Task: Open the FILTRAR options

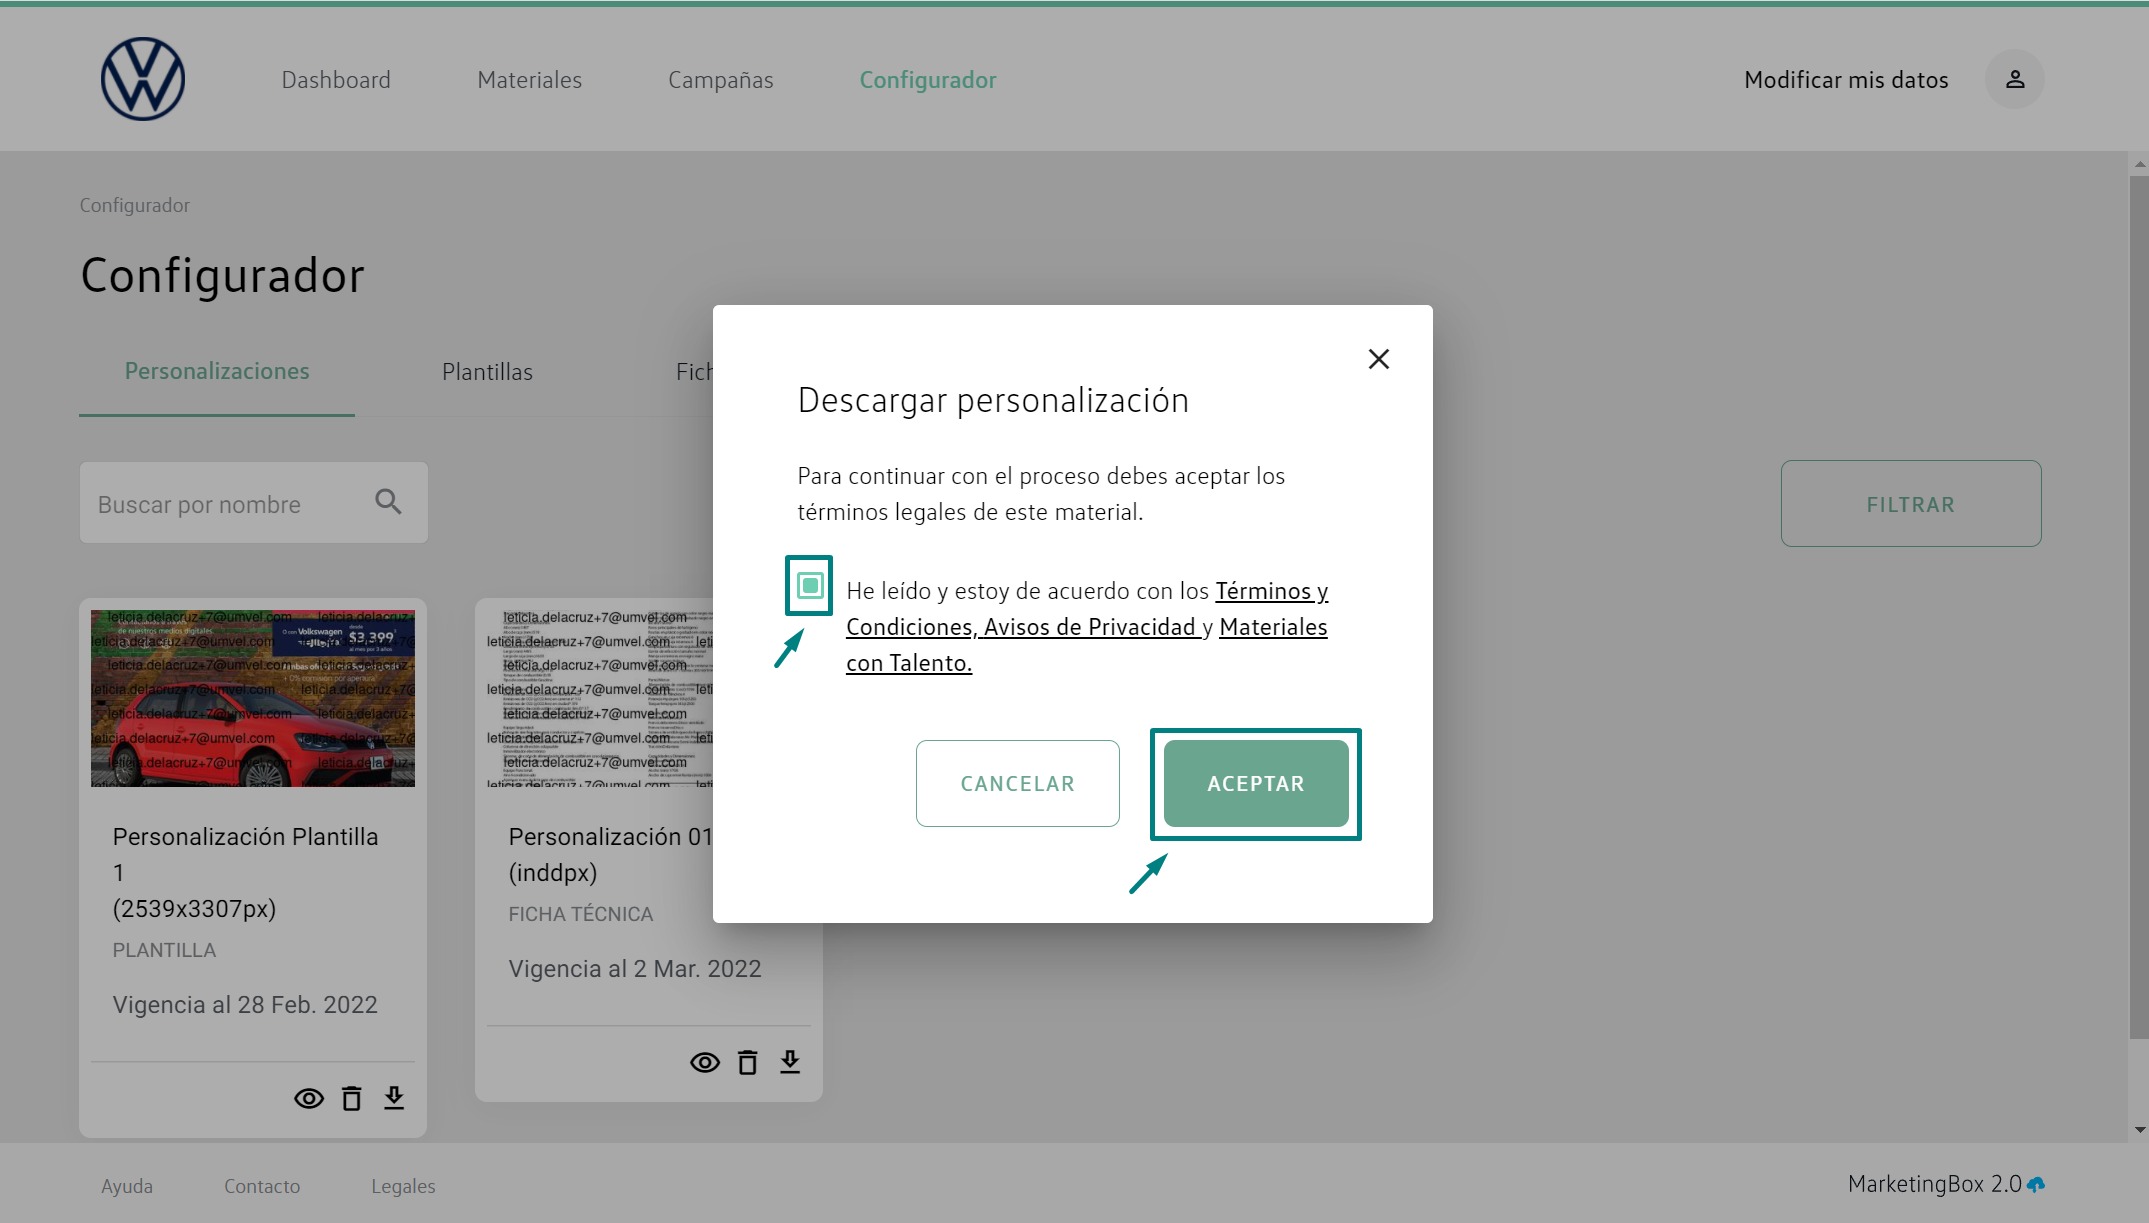Action: coord(1910,504)
